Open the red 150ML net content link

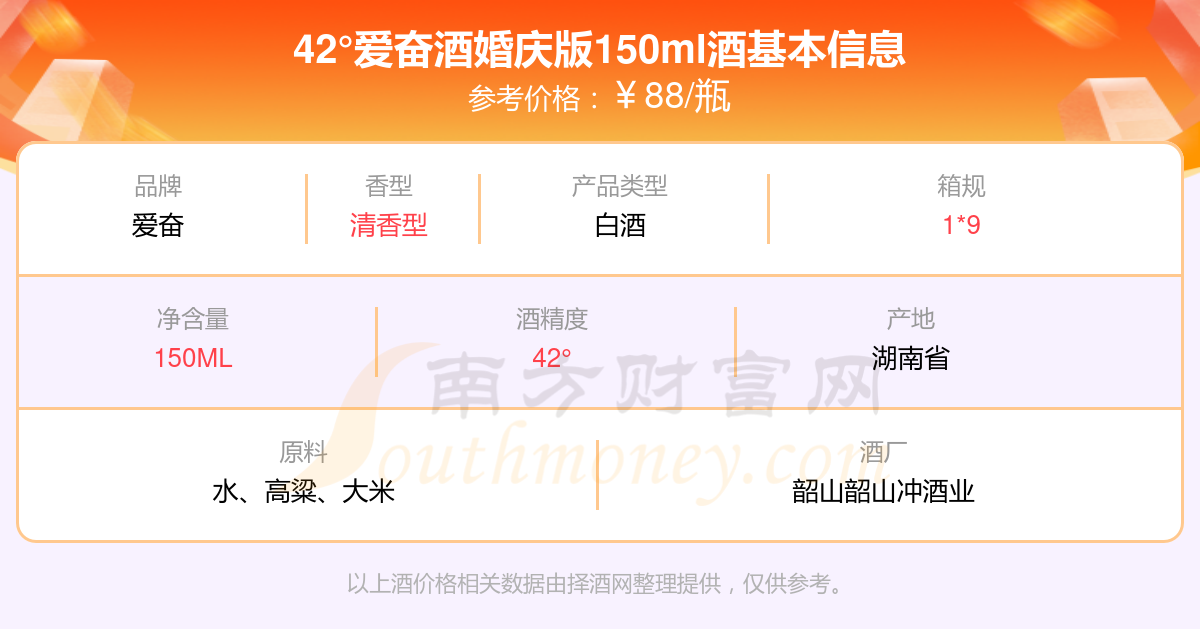[x=193, y=358]
